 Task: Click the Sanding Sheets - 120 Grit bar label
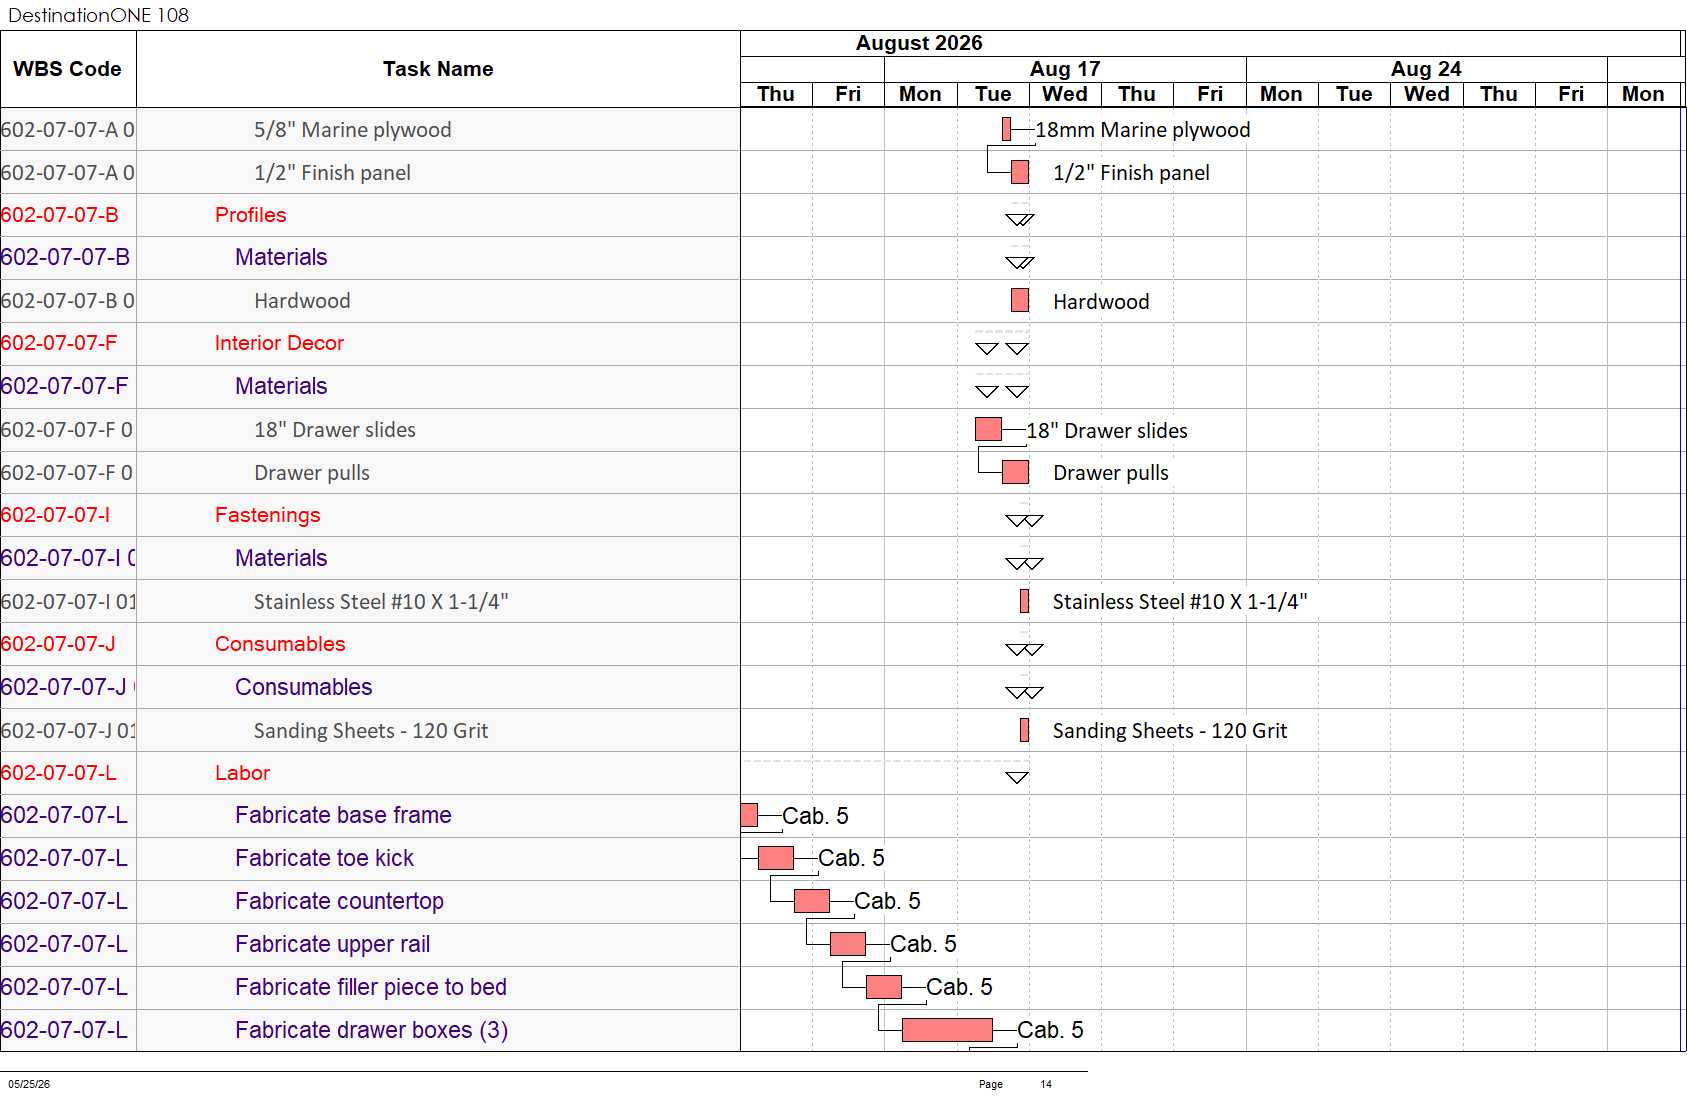[1170, 731]
